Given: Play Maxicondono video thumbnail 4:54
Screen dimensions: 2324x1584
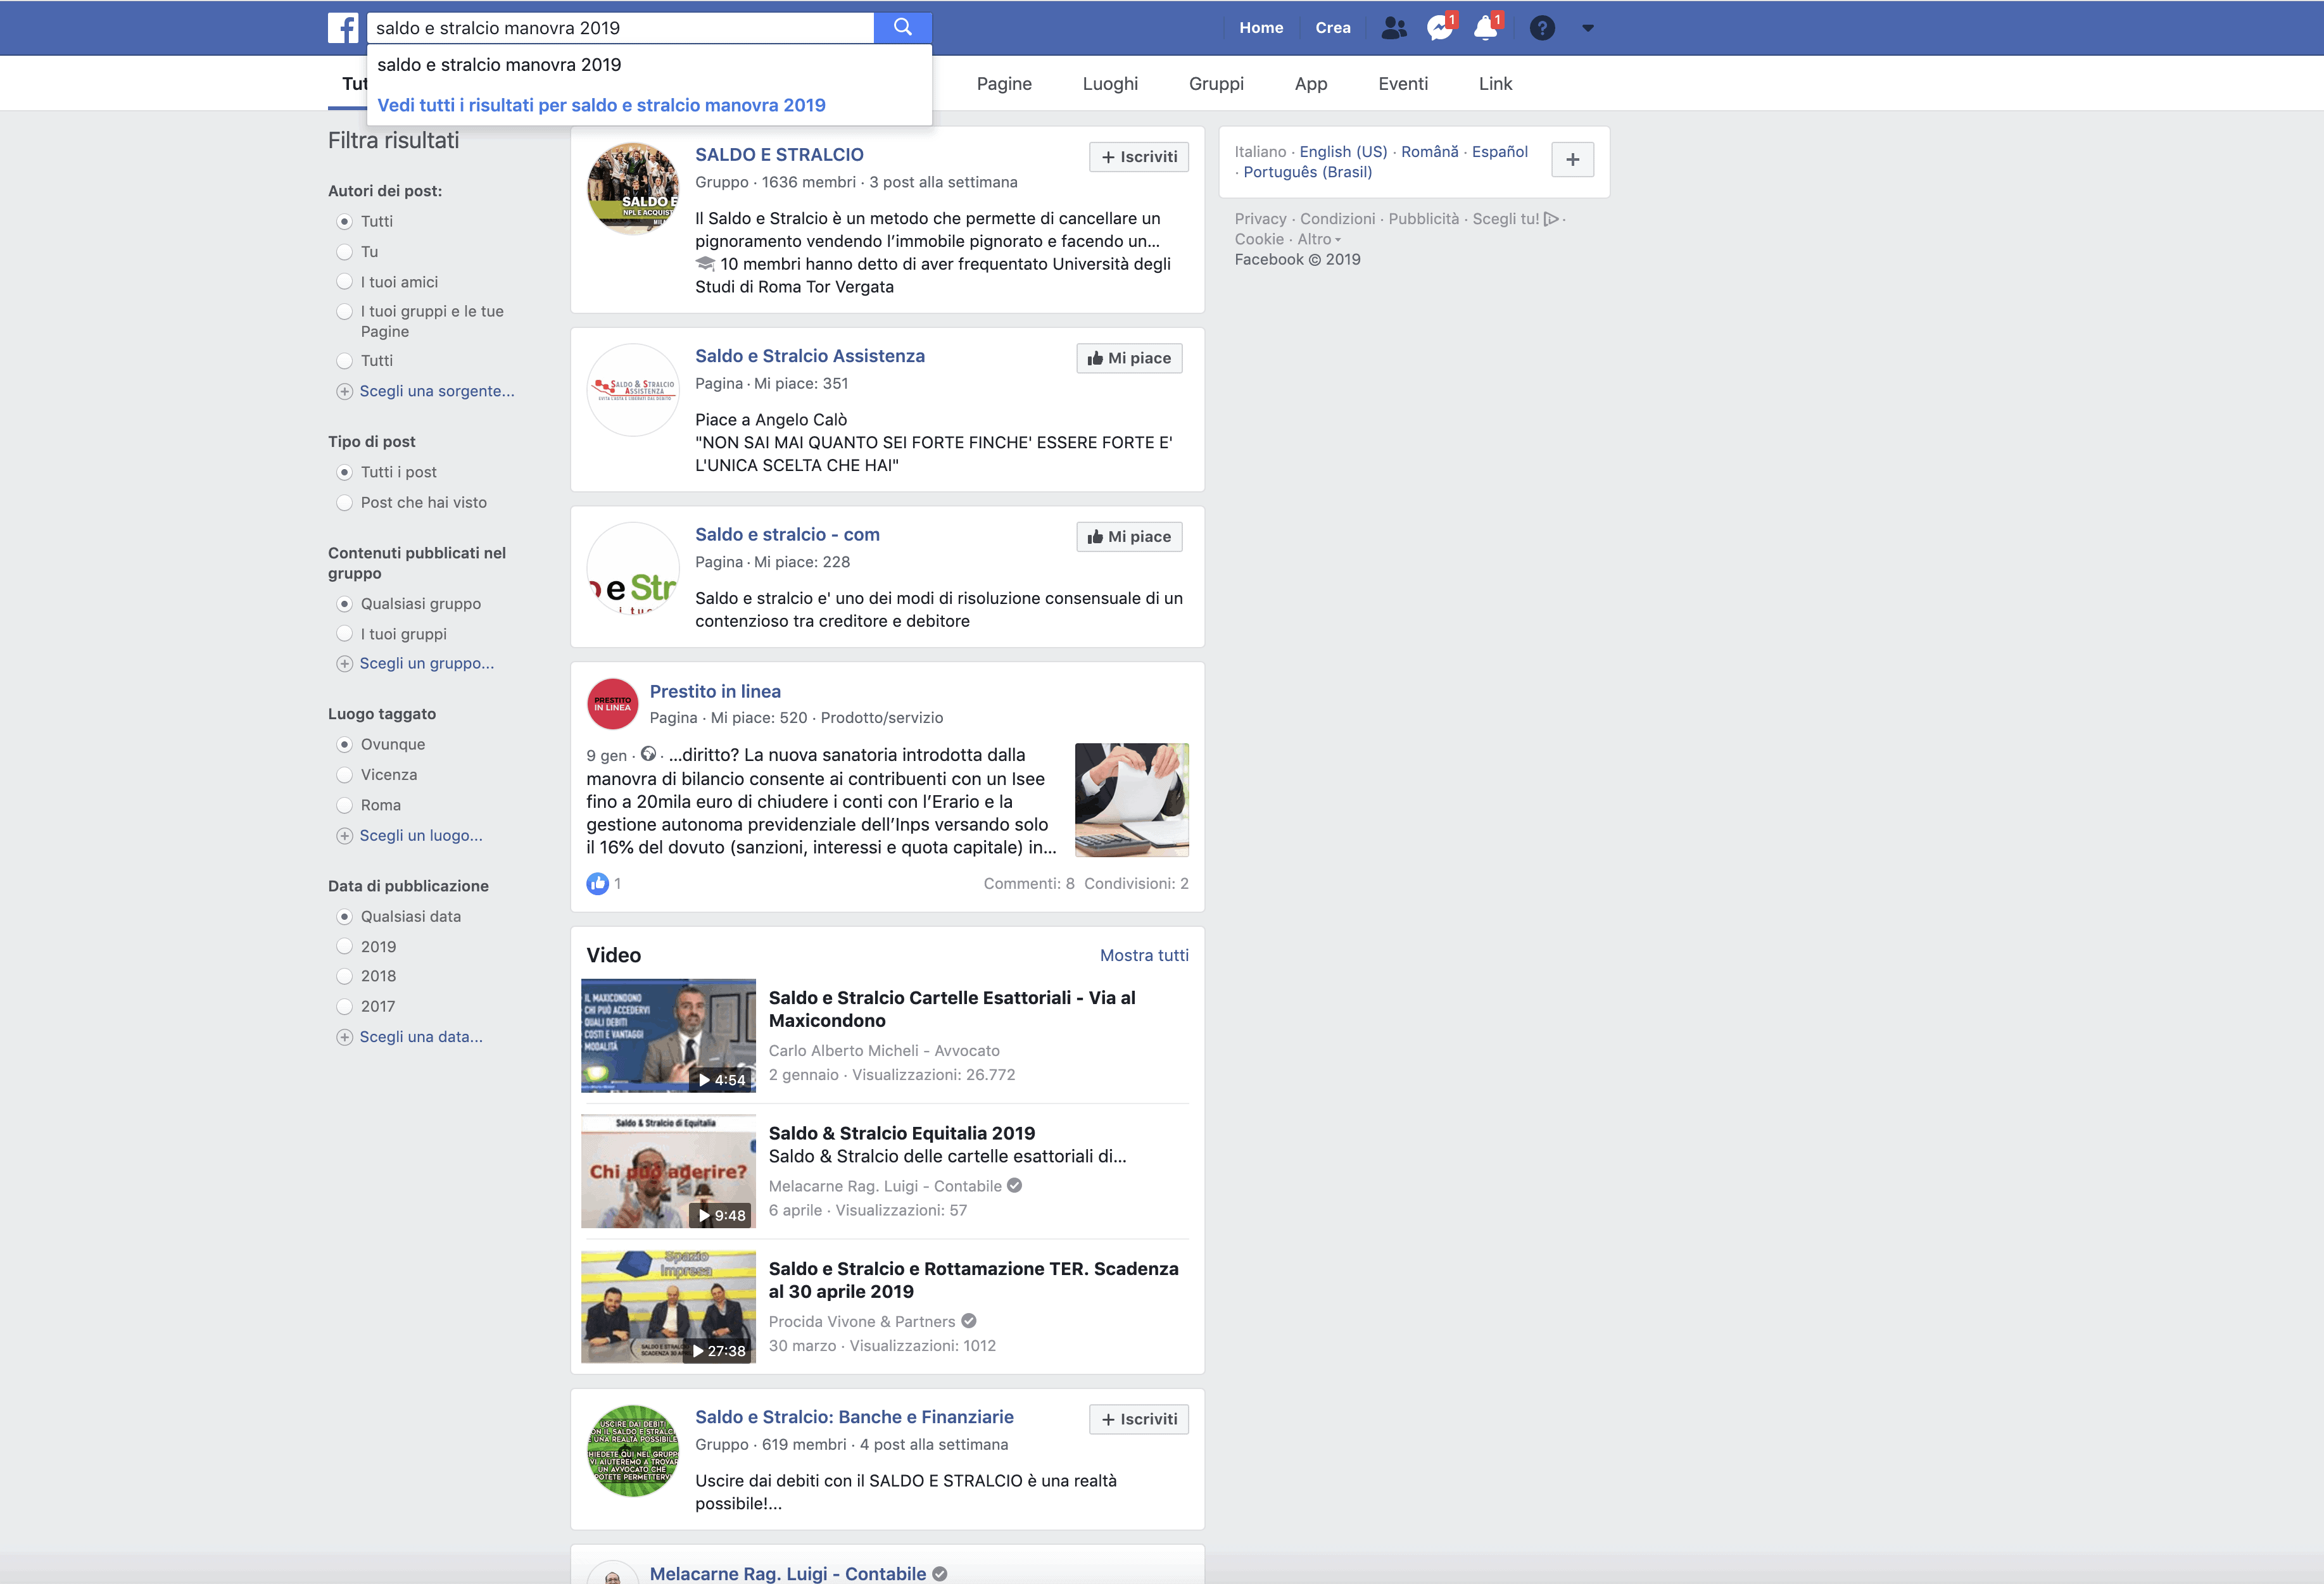Looking at the screenshot, I should (x=668, y=1035).
